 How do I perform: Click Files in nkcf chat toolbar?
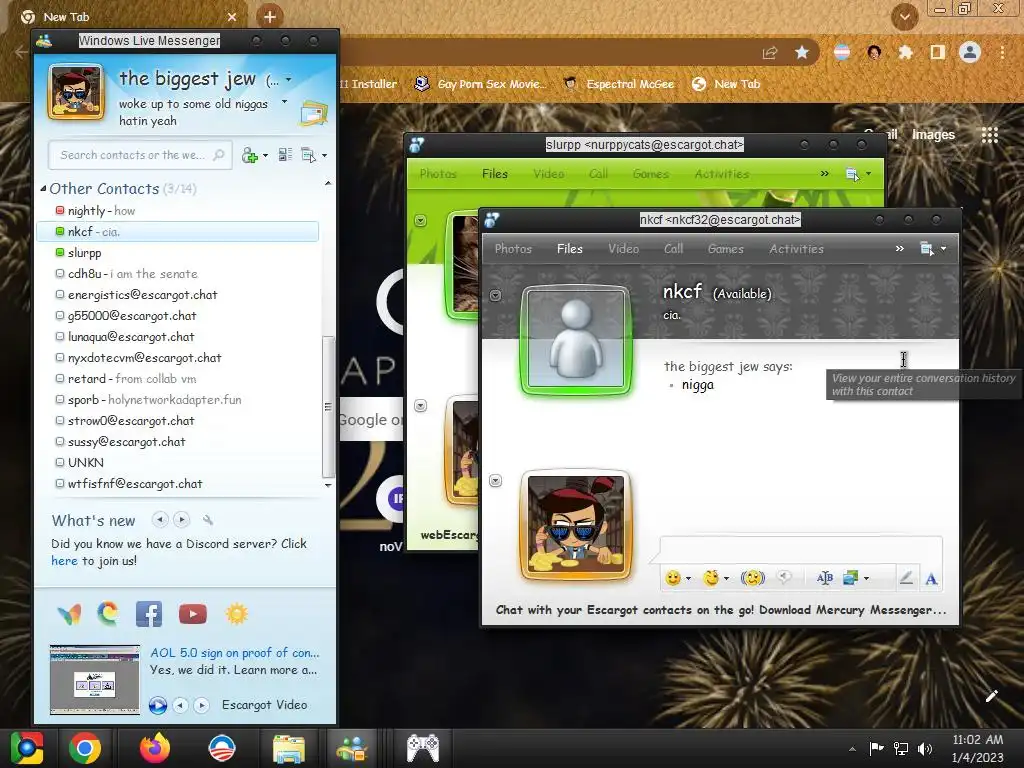point(569,249)
